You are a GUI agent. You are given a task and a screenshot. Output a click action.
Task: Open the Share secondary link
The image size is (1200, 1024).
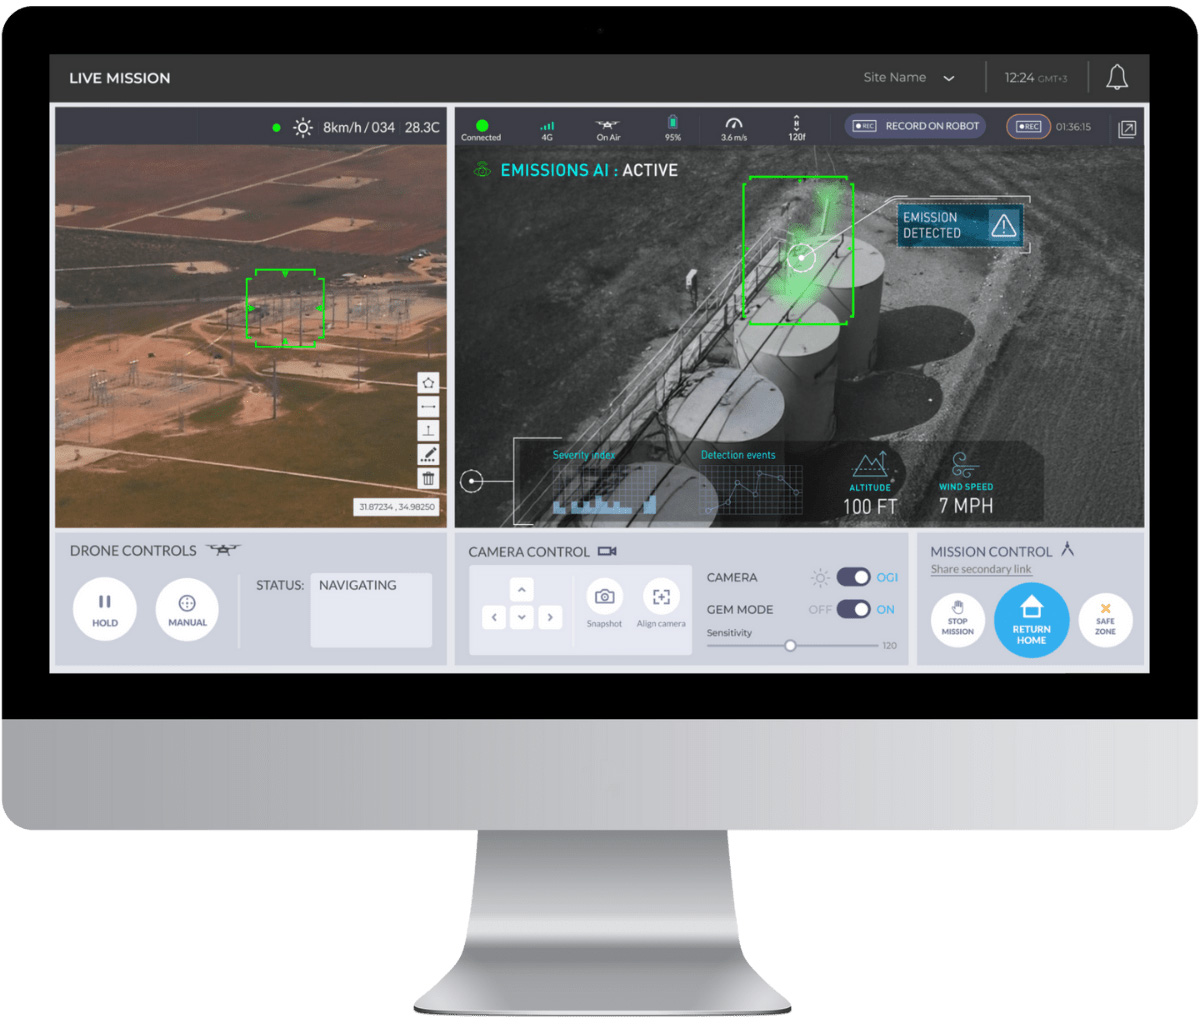pos(980,570)
